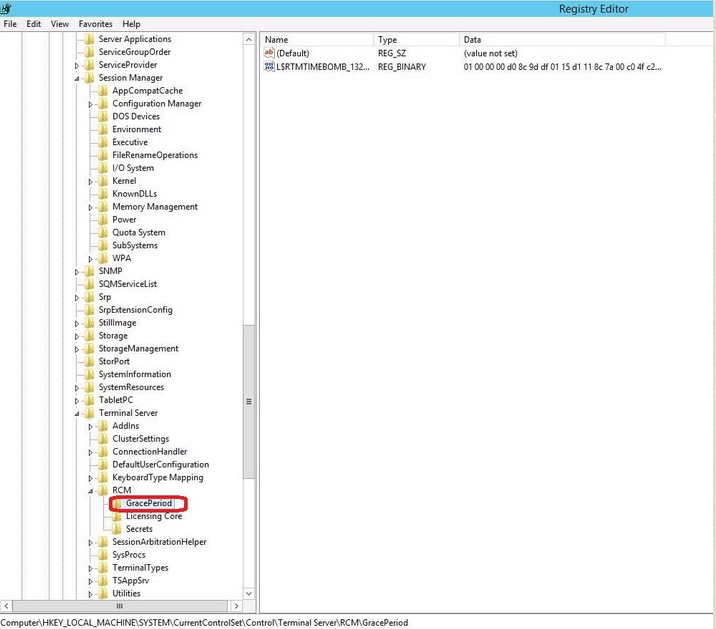Click the vertical scrollbar in tree pane
Viewport: 716px width, 629px height.
coord(249,300)
